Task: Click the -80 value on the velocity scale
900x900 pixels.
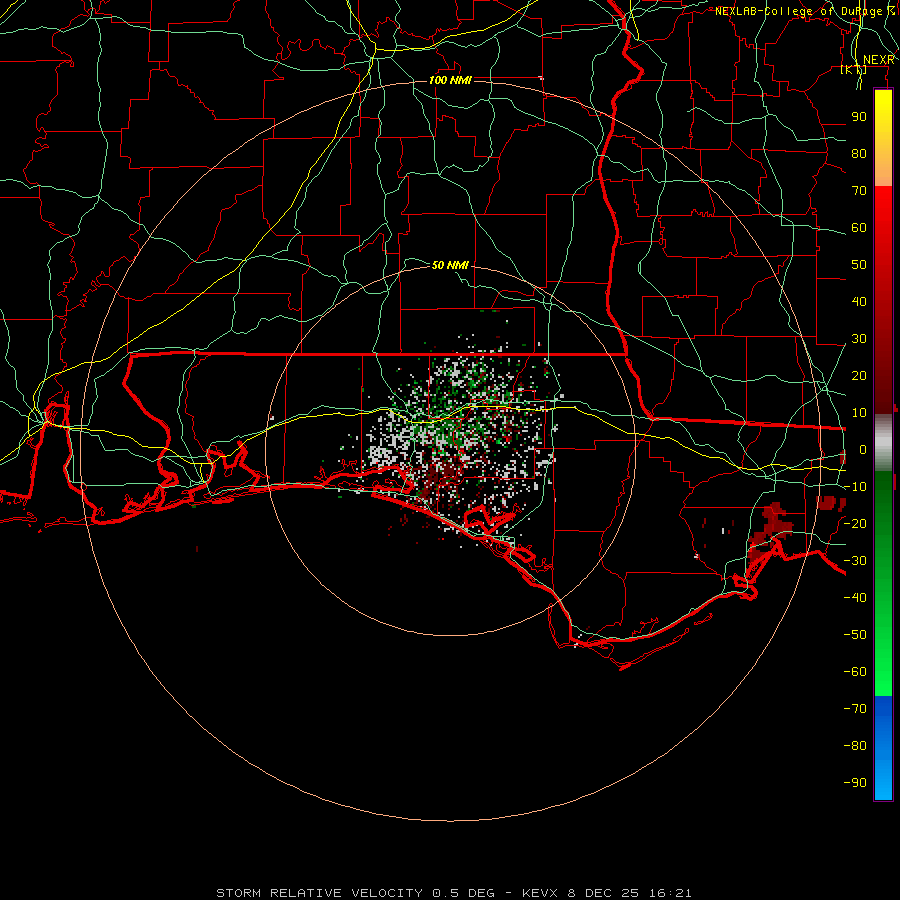Action: coord(855,746)
